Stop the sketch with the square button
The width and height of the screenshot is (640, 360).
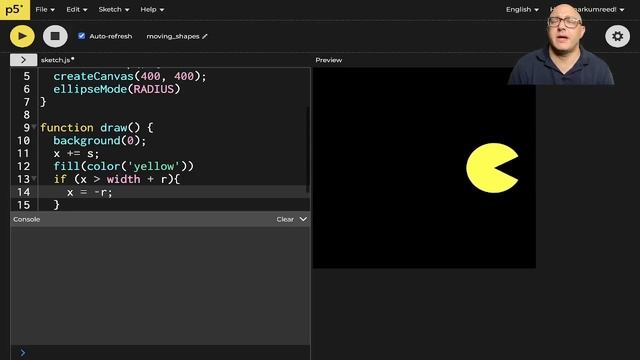click(x=55, y=36)
